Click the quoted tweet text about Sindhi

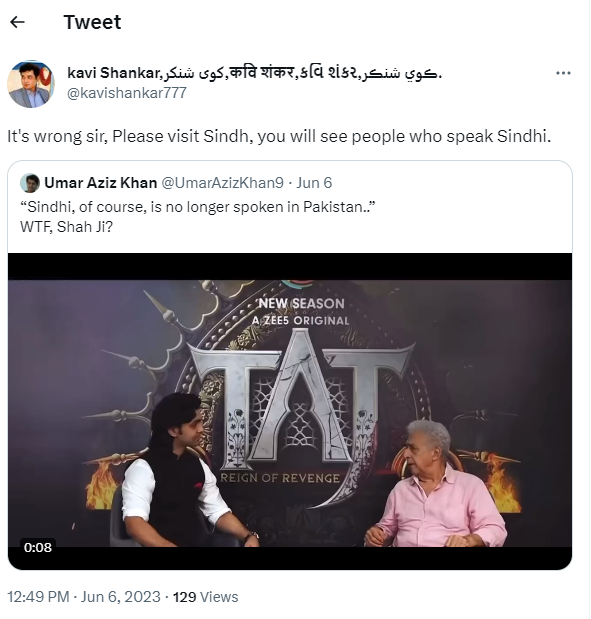point(197,207)
